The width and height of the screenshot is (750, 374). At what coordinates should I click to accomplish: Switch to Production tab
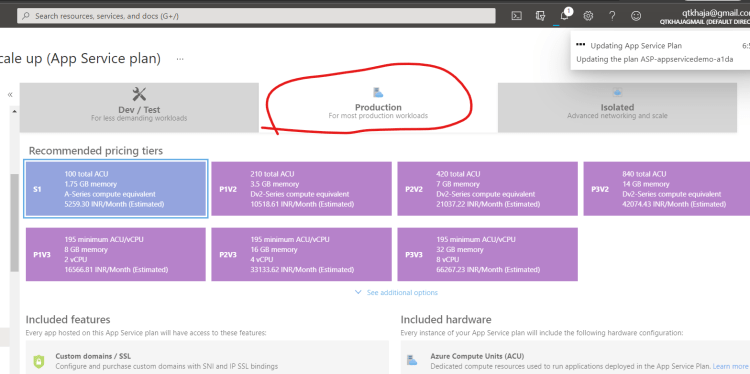378,107
